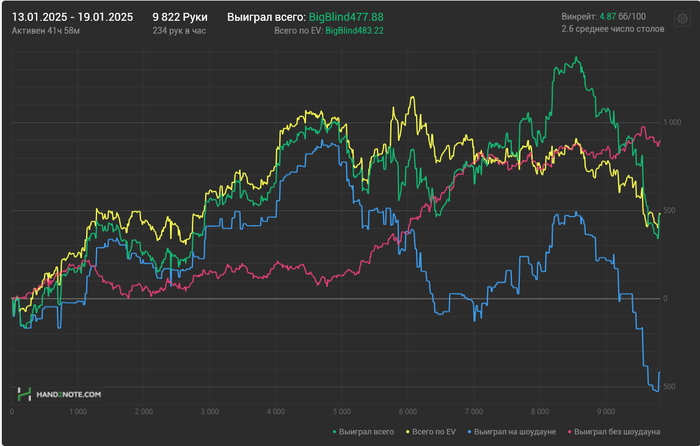The image size is (700, 446).
Task: Toggle the yellow 'Всего по EV' legend dot
Action: 408,432
